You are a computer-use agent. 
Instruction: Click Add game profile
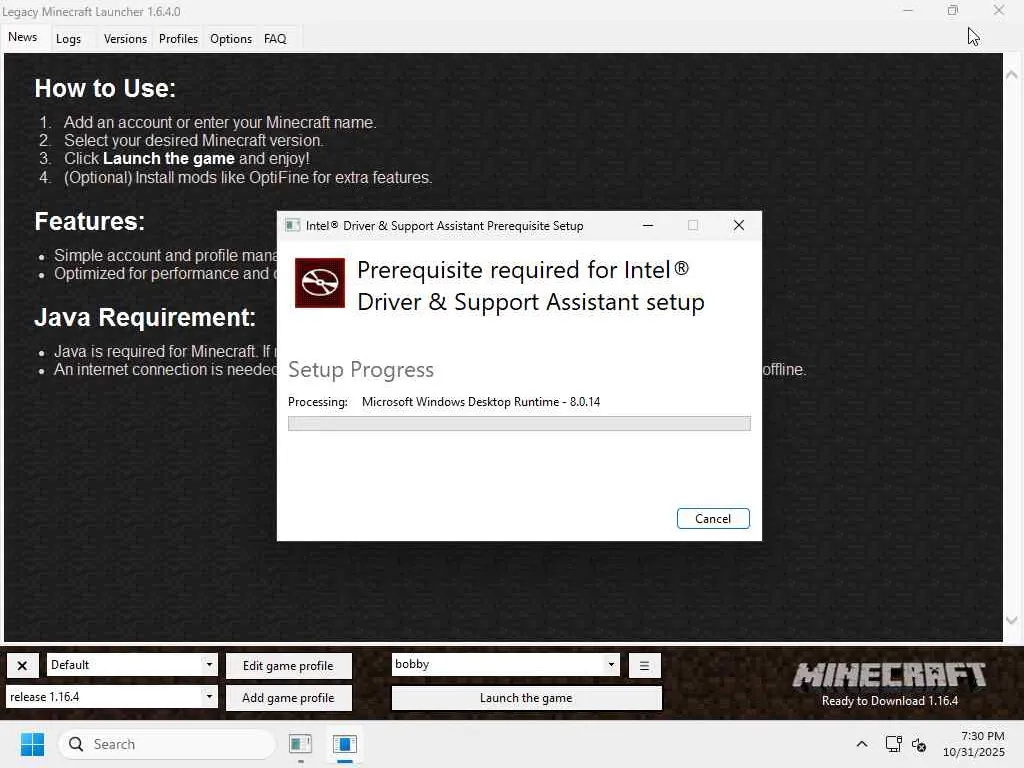288,697
